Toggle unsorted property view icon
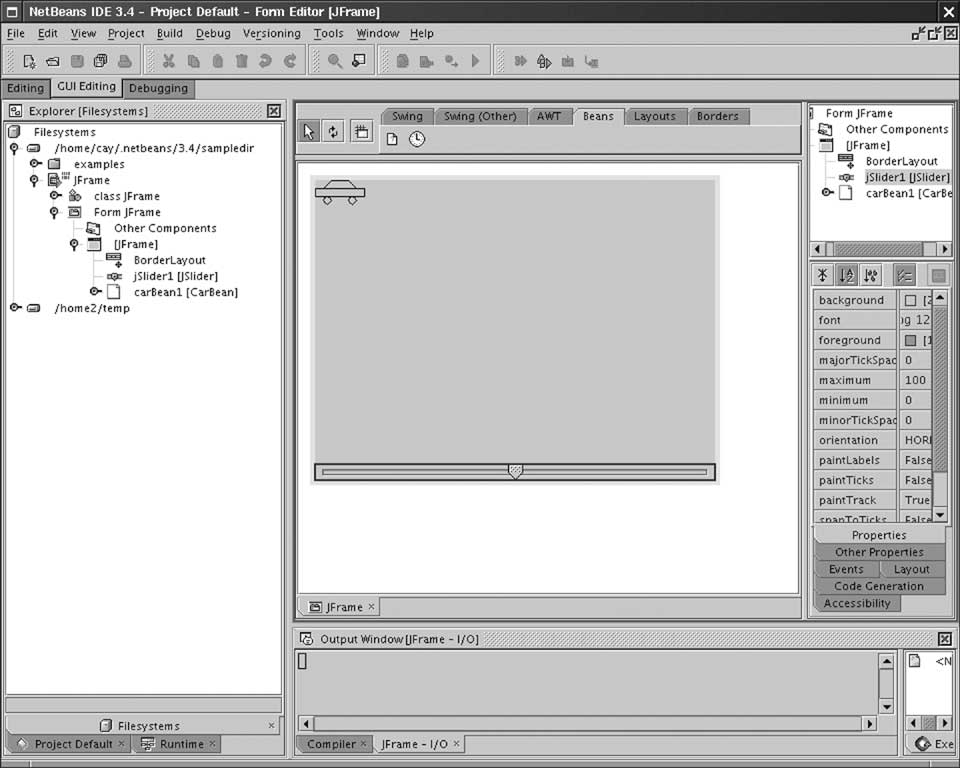The width and height of the screenshot is (960, 768). click(823, 276)
